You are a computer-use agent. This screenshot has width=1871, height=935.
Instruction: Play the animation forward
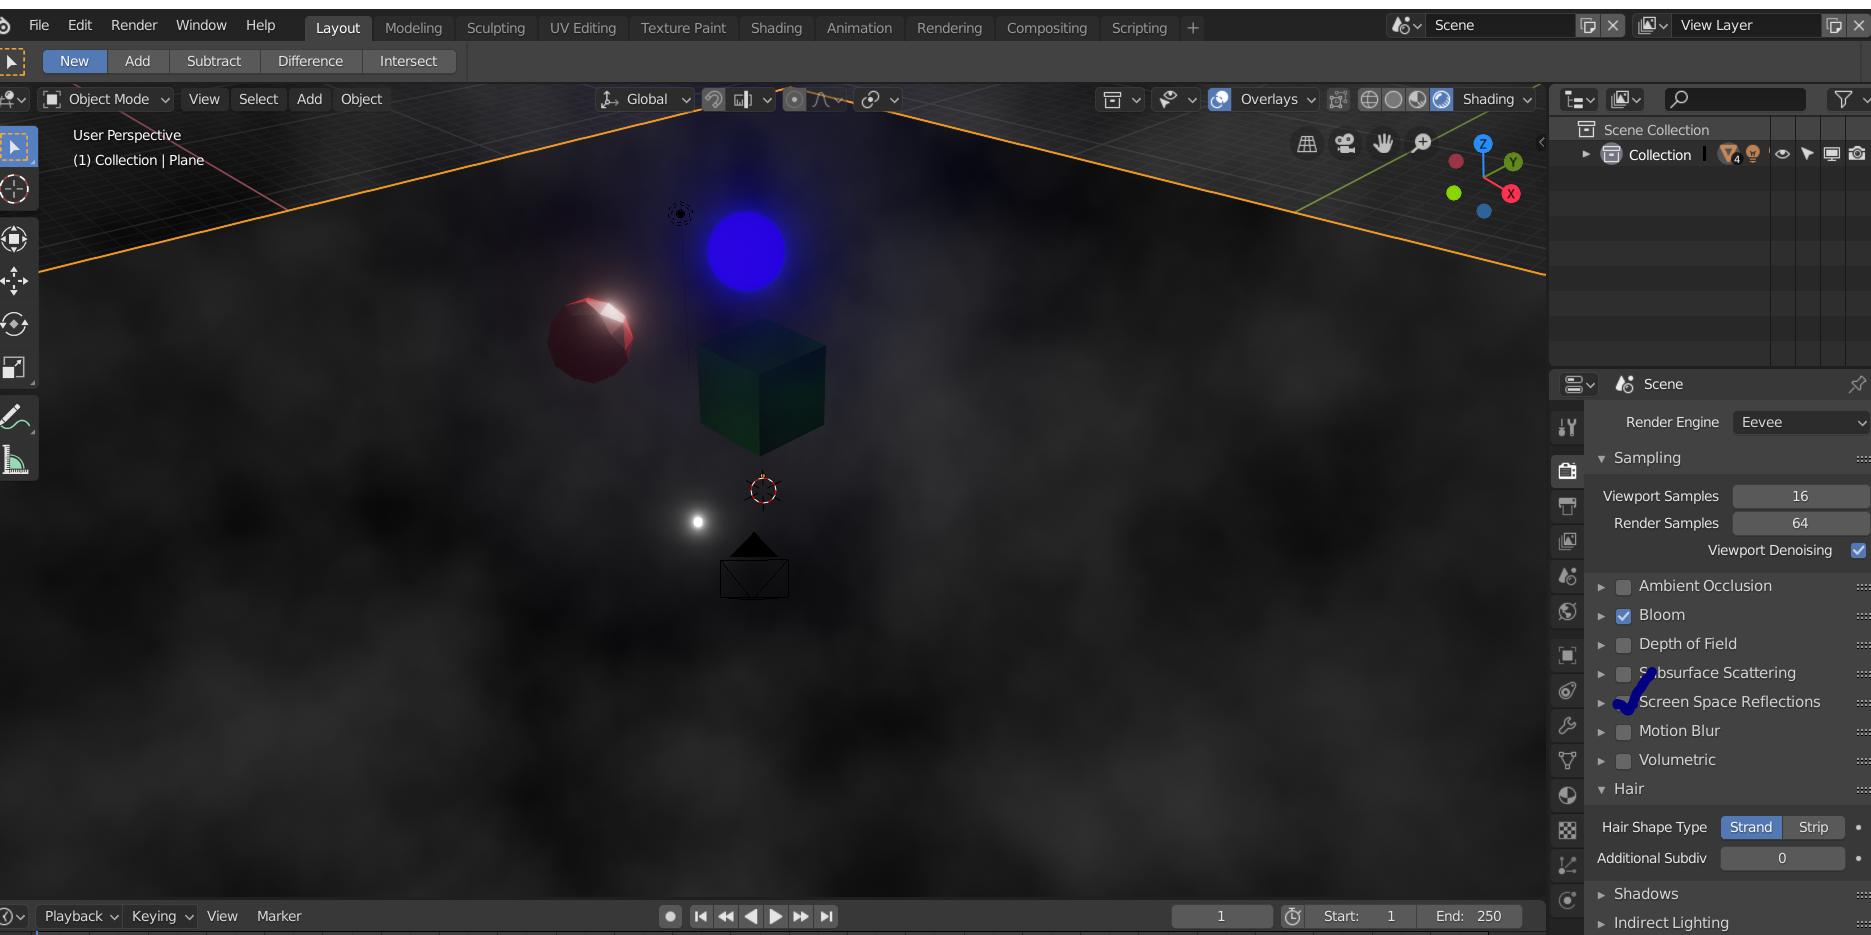click(775, 916)
